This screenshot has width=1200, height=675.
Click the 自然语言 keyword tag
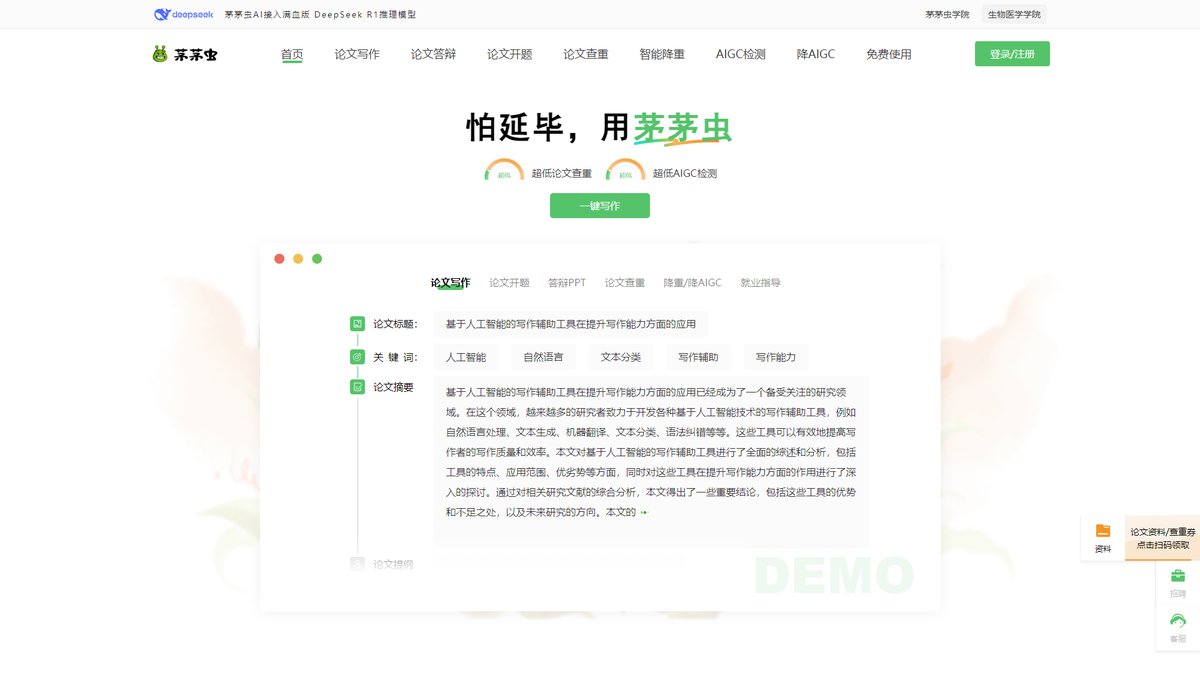(x=543, y=357)
